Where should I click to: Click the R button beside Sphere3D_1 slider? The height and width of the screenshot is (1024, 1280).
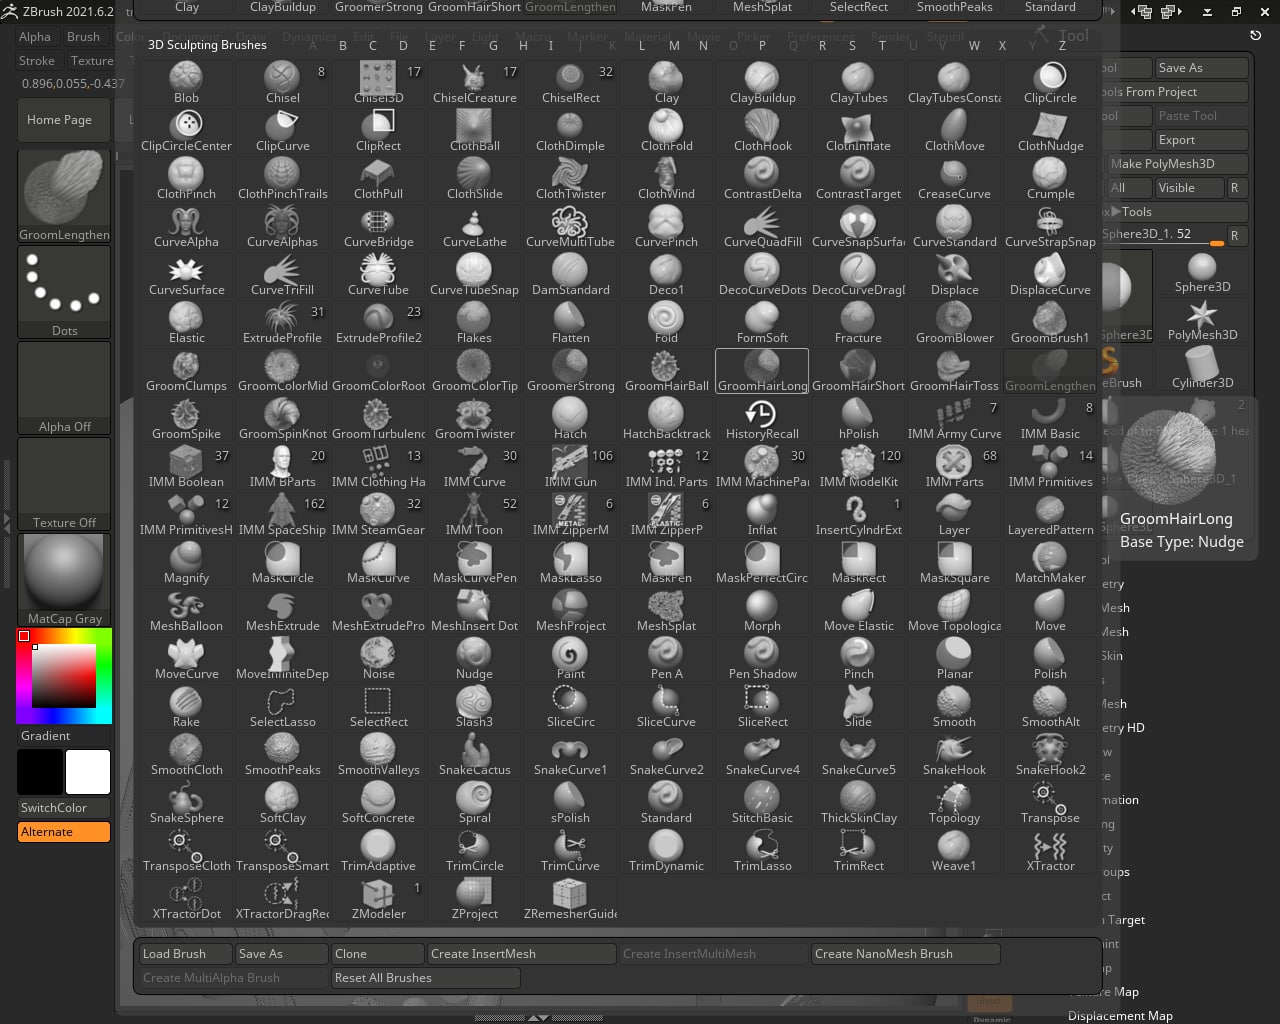(1235, 235)
